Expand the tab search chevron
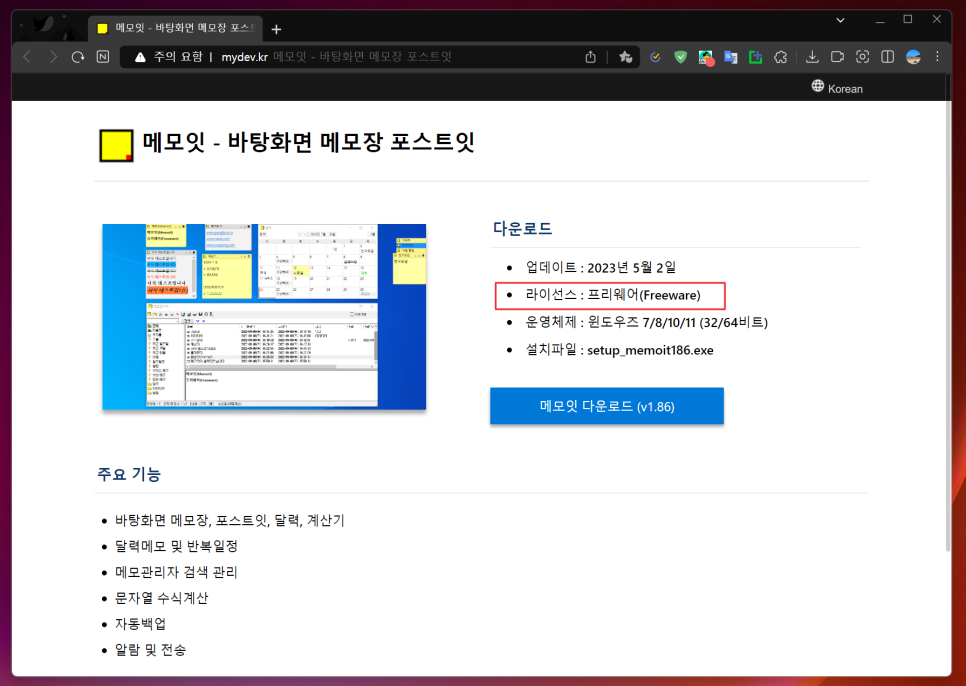 coord(840,20)
